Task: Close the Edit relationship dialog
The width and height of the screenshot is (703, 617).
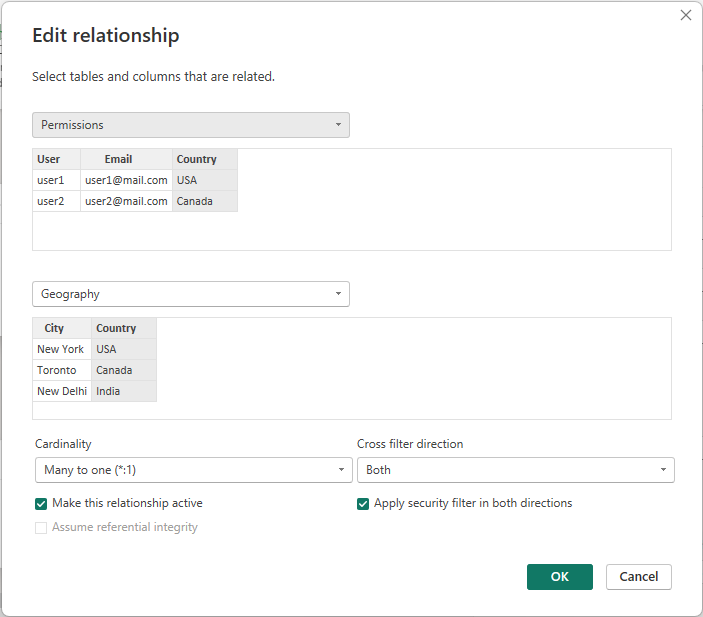Action: 685,15
